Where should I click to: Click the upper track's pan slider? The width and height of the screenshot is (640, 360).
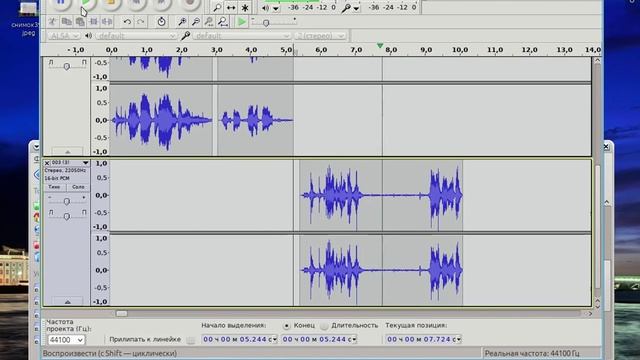point(67,66)
